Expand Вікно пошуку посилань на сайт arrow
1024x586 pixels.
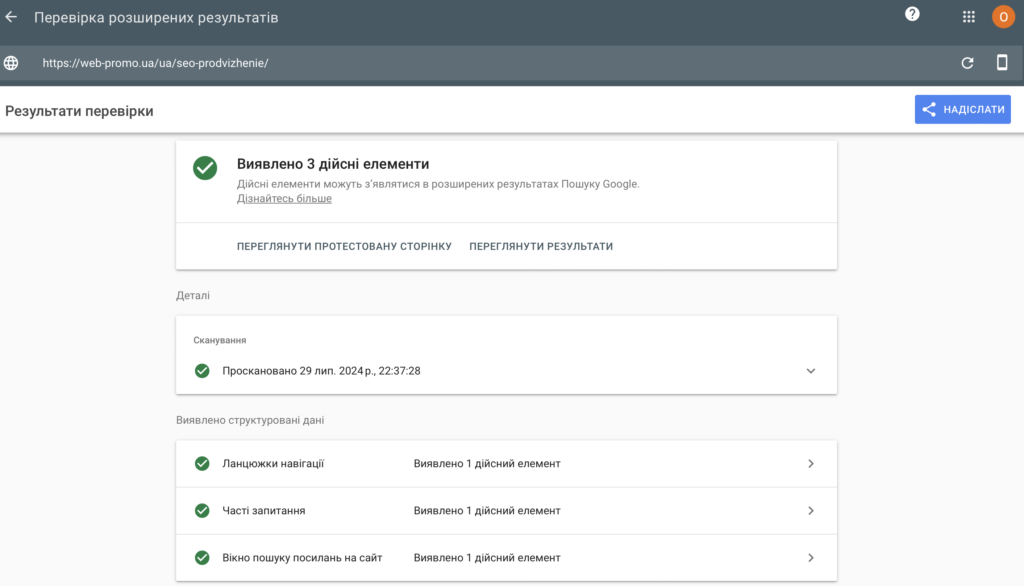[811, 558]
